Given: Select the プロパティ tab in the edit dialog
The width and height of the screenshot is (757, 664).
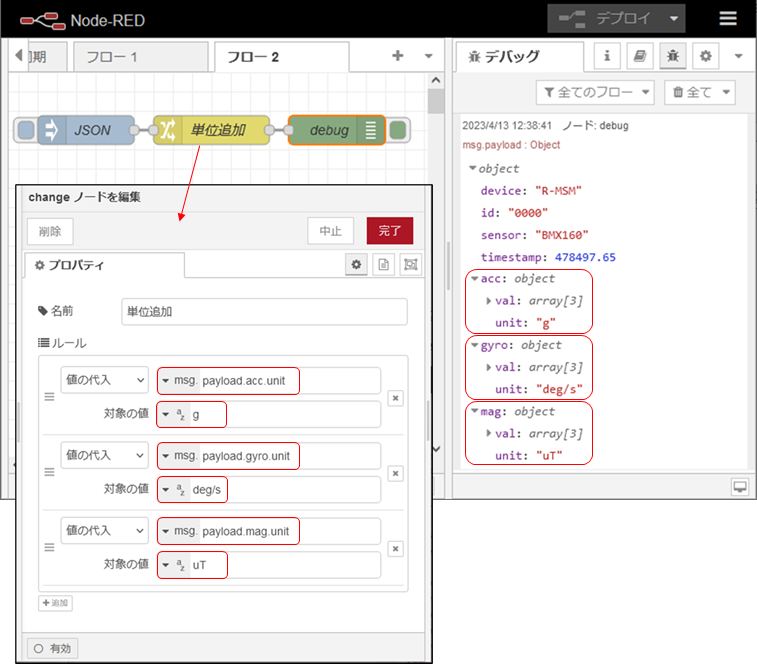Looking at the screenshot, I should [x=105, y=265].
